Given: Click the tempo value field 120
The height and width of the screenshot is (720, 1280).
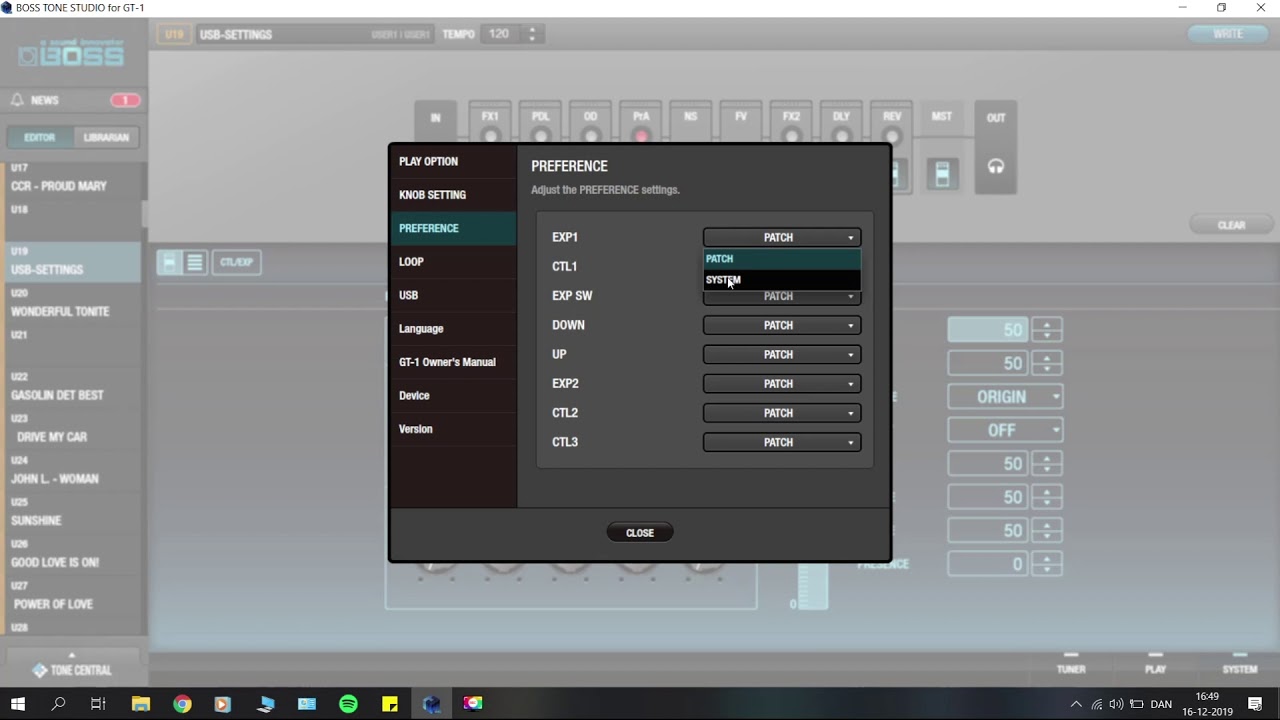Looking at the screenshot, I should [500, 34].
